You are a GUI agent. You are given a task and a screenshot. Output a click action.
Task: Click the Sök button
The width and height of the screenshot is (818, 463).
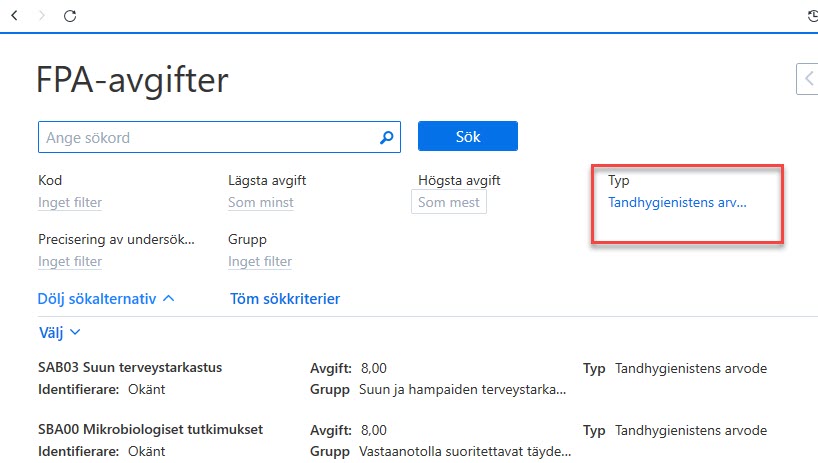[468, 136]
